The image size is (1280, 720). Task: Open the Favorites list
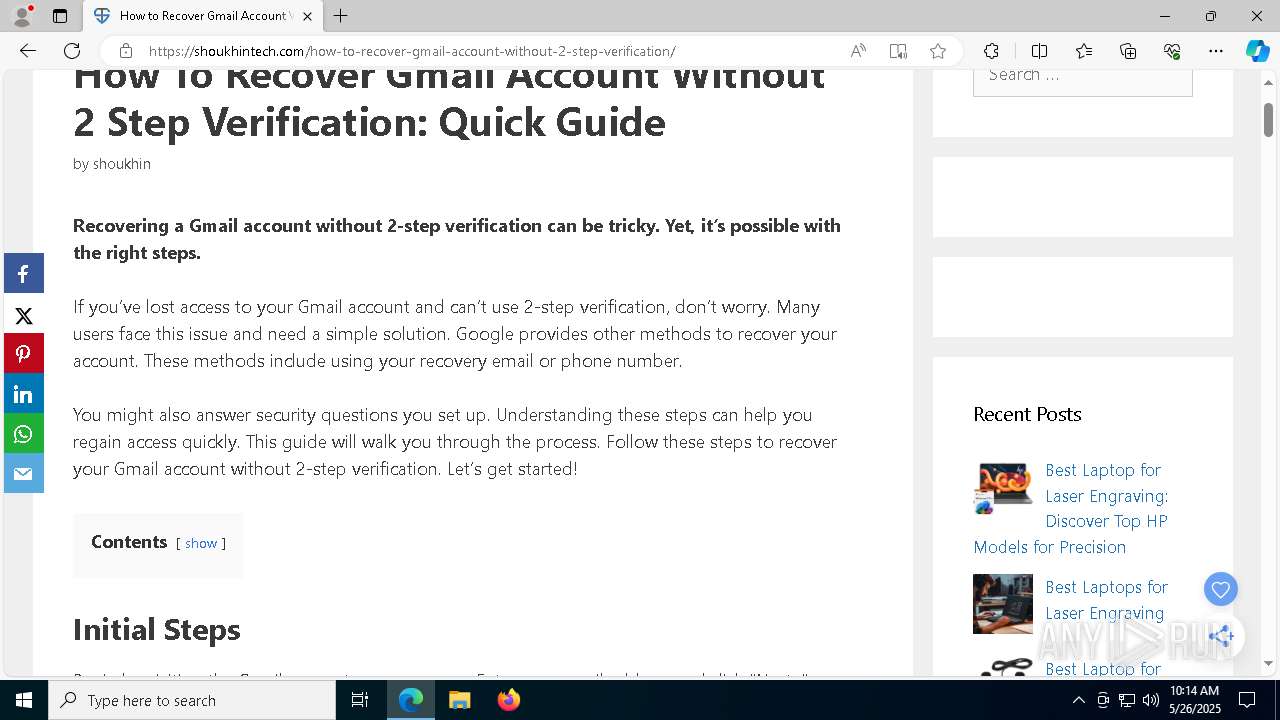[1084, 51]
